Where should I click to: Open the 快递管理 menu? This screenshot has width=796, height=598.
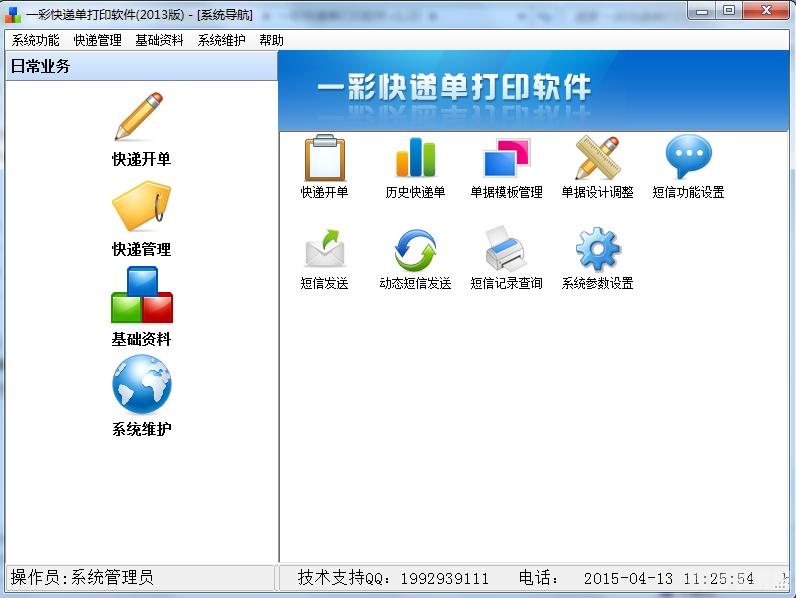(97, 40)
